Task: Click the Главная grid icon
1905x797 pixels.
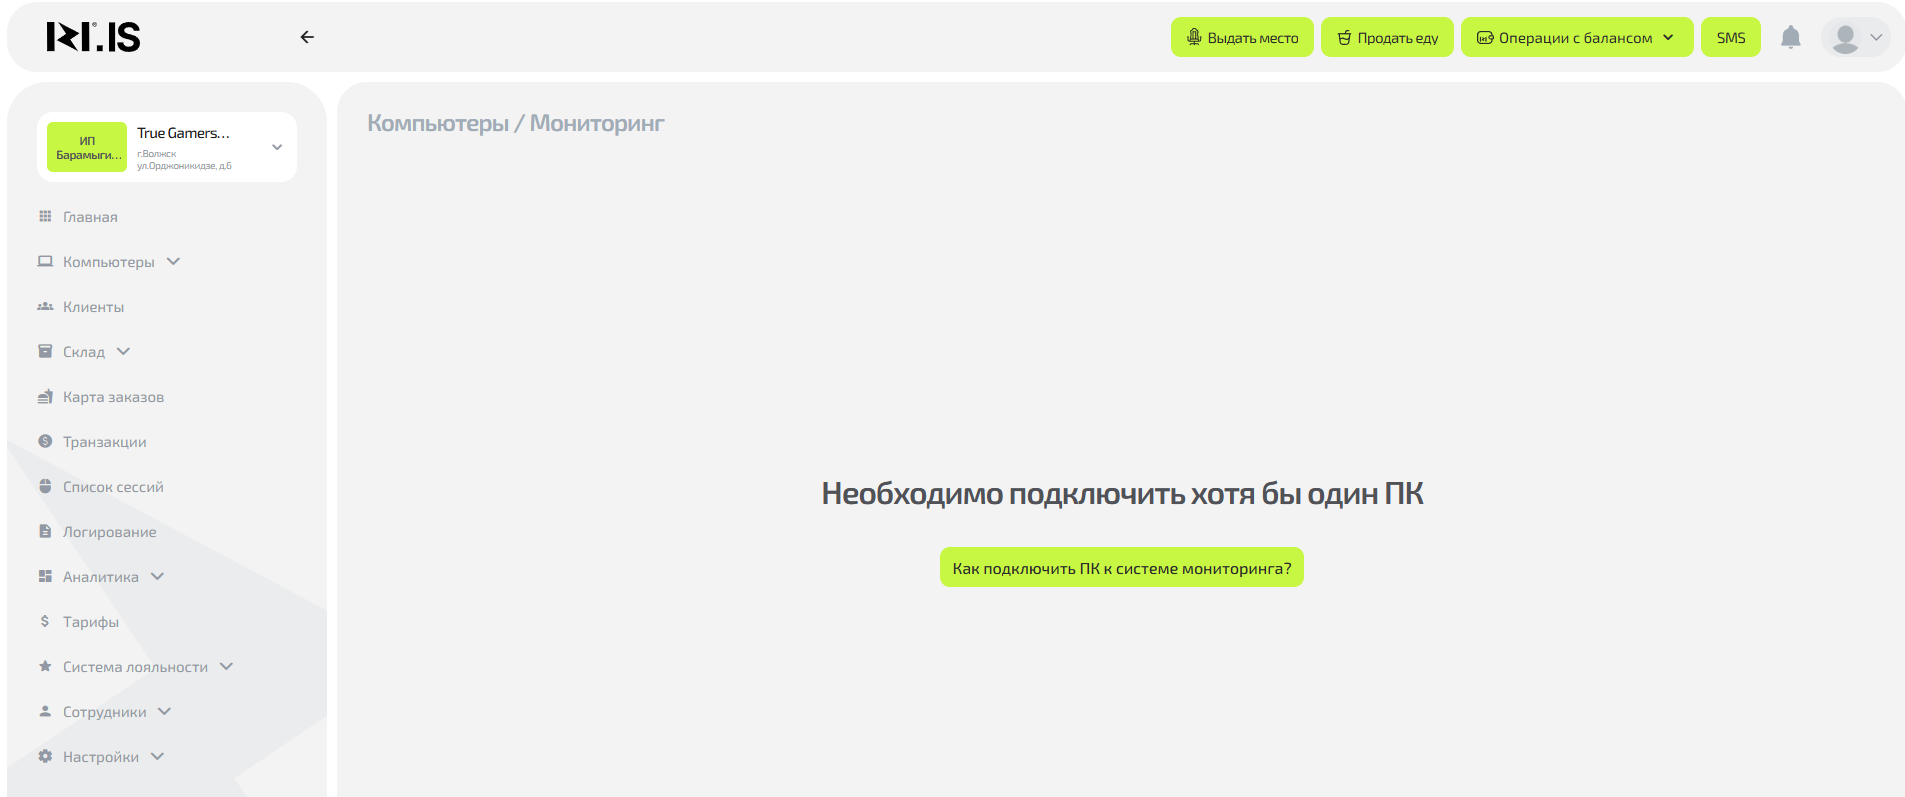Action: pos(45,217)
